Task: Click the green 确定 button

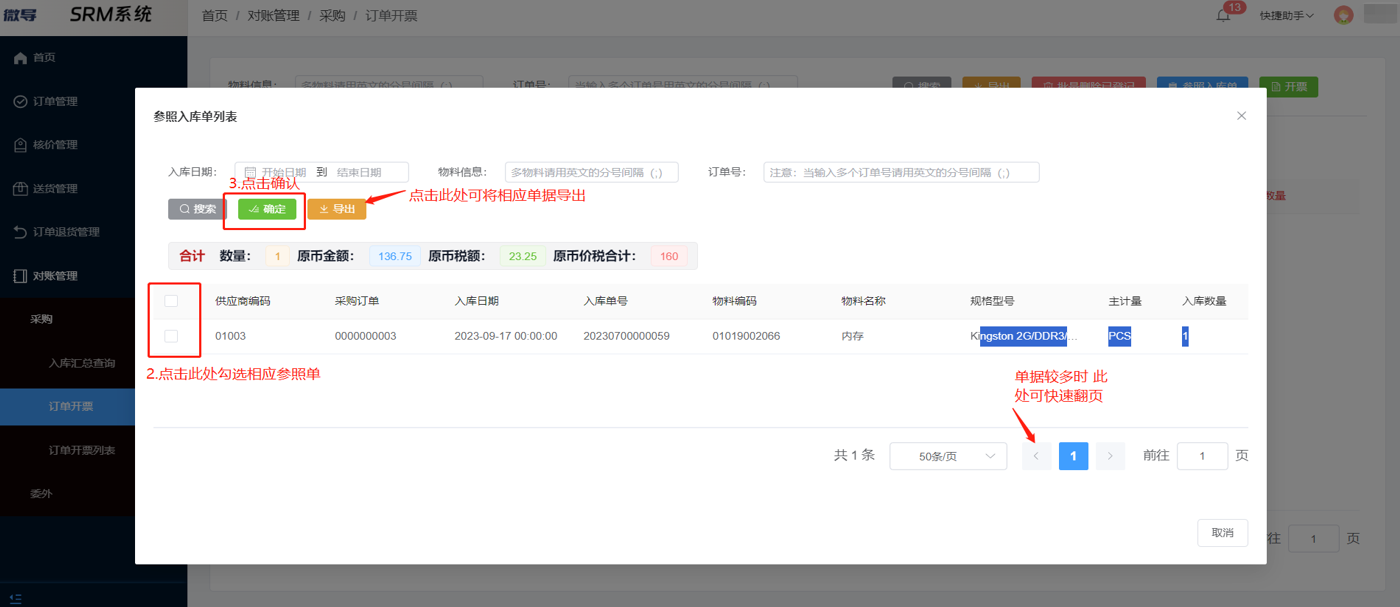Action: (267, 209)
